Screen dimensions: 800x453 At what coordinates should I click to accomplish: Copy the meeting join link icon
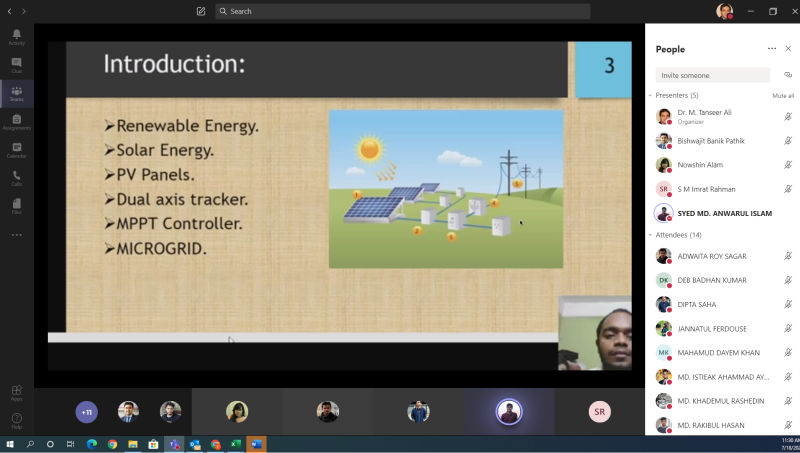(788, 75)
